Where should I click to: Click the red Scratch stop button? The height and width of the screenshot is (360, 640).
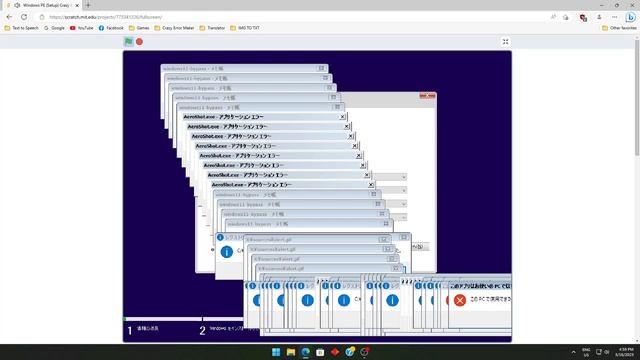pos(139,42)
